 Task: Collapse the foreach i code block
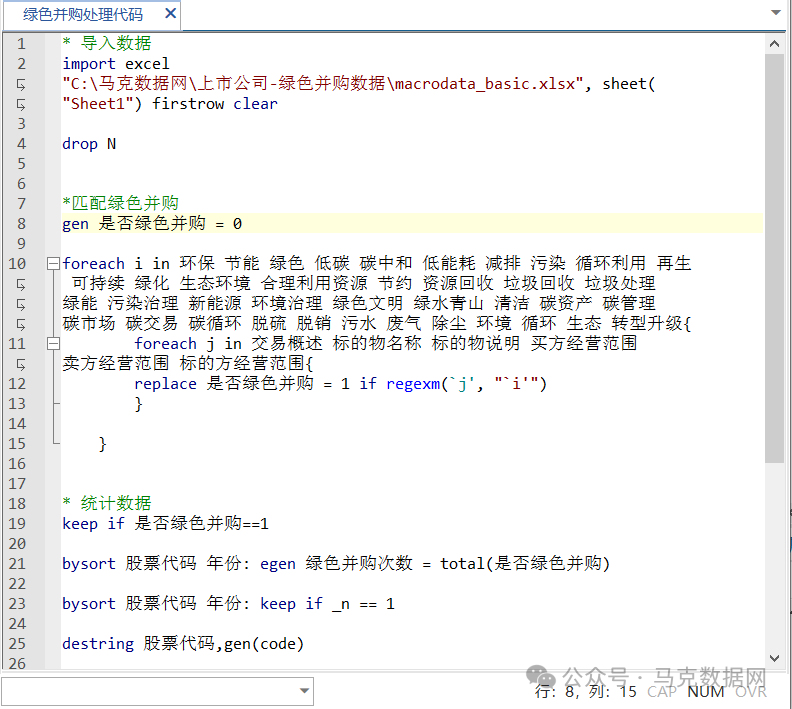53,263
